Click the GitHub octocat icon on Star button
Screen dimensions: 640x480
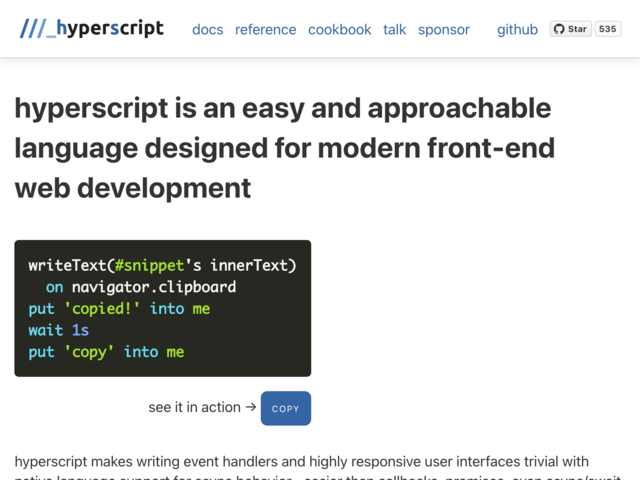560,30
